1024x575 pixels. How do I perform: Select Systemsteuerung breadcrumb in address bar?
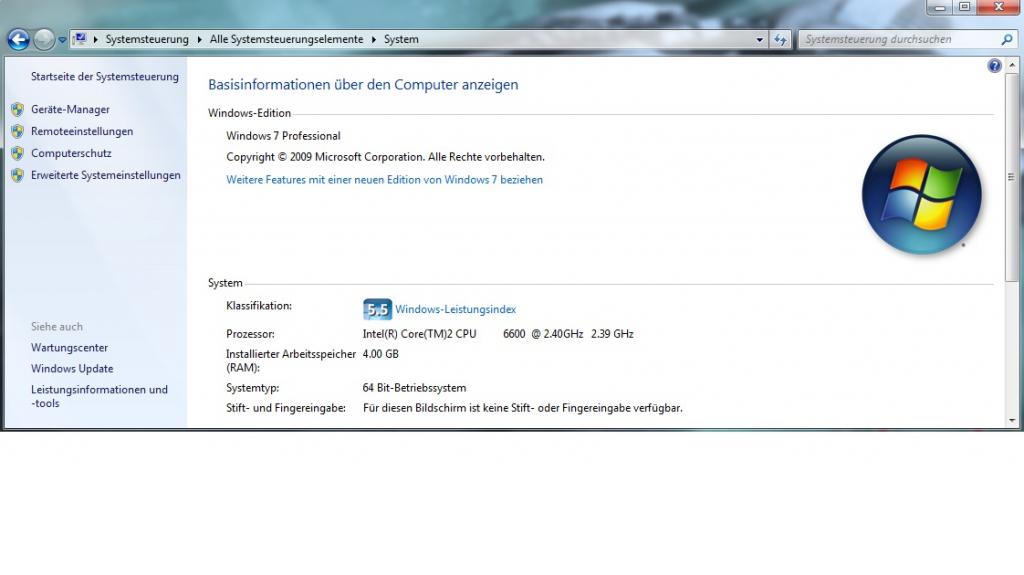(147, 40)
